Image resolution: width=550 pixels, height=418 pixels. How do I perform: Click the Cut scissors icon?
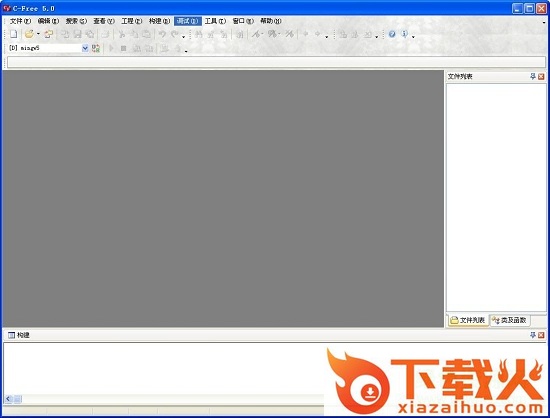point(122,34)
